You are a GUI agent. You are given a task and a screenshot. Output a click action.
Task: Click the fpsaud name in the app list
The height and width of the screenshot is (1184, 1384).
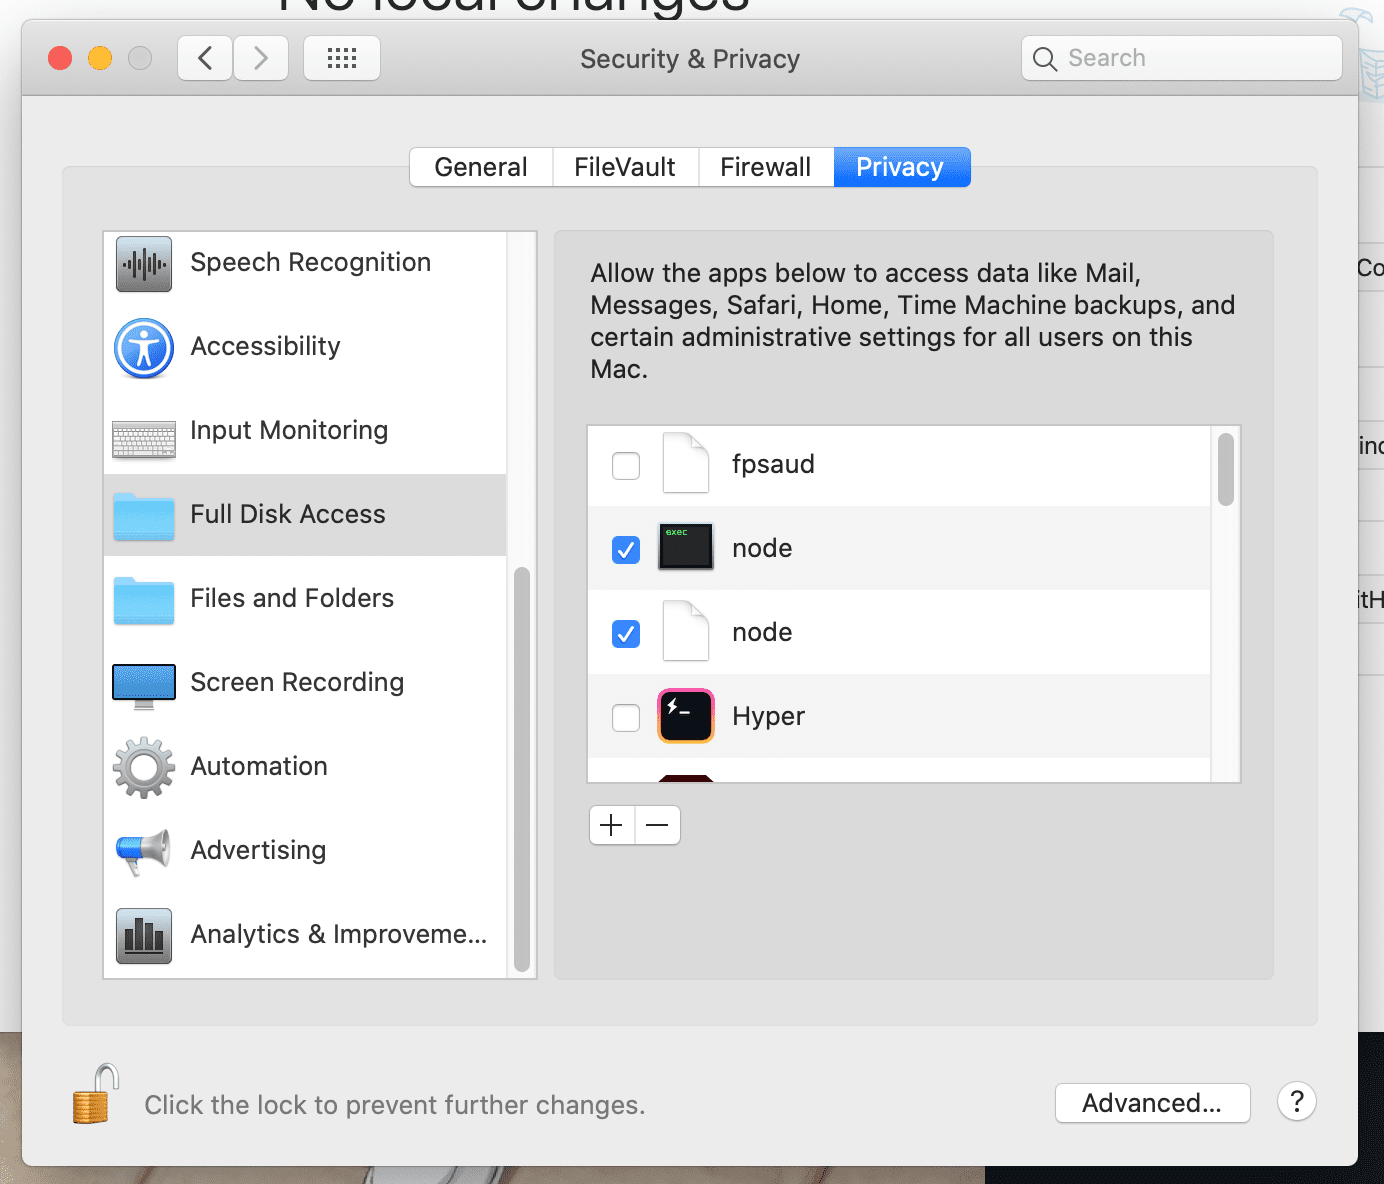pyautogui.click(x=773, y=464)
